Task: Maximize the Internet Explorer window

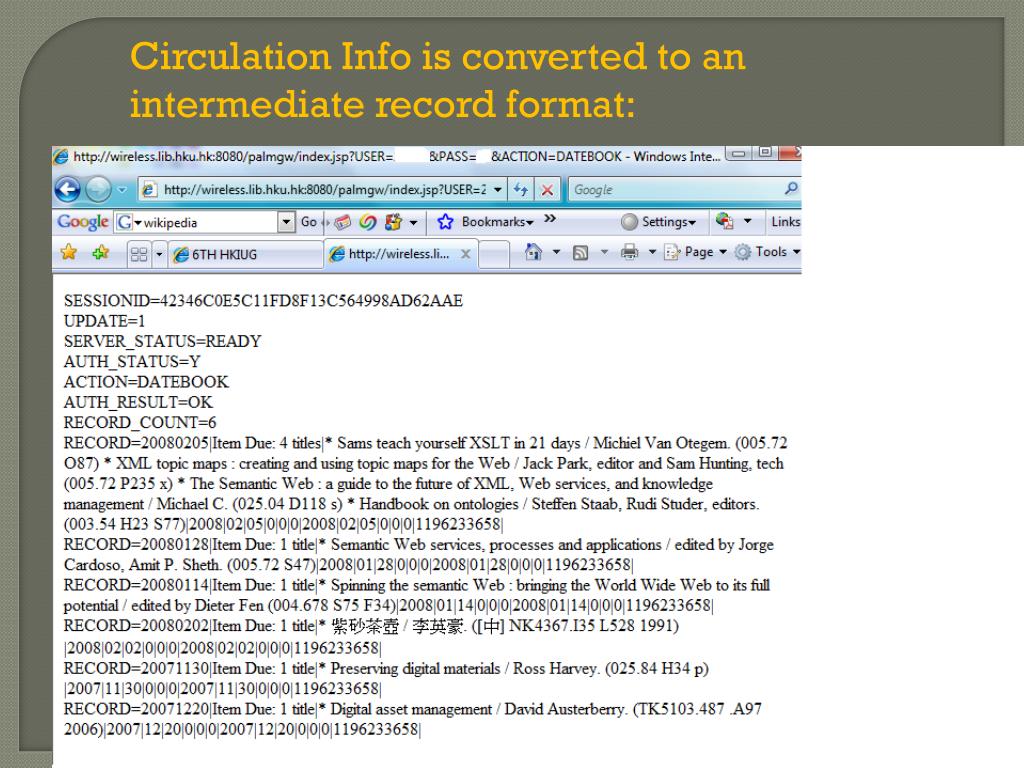Action: point(765,153)
